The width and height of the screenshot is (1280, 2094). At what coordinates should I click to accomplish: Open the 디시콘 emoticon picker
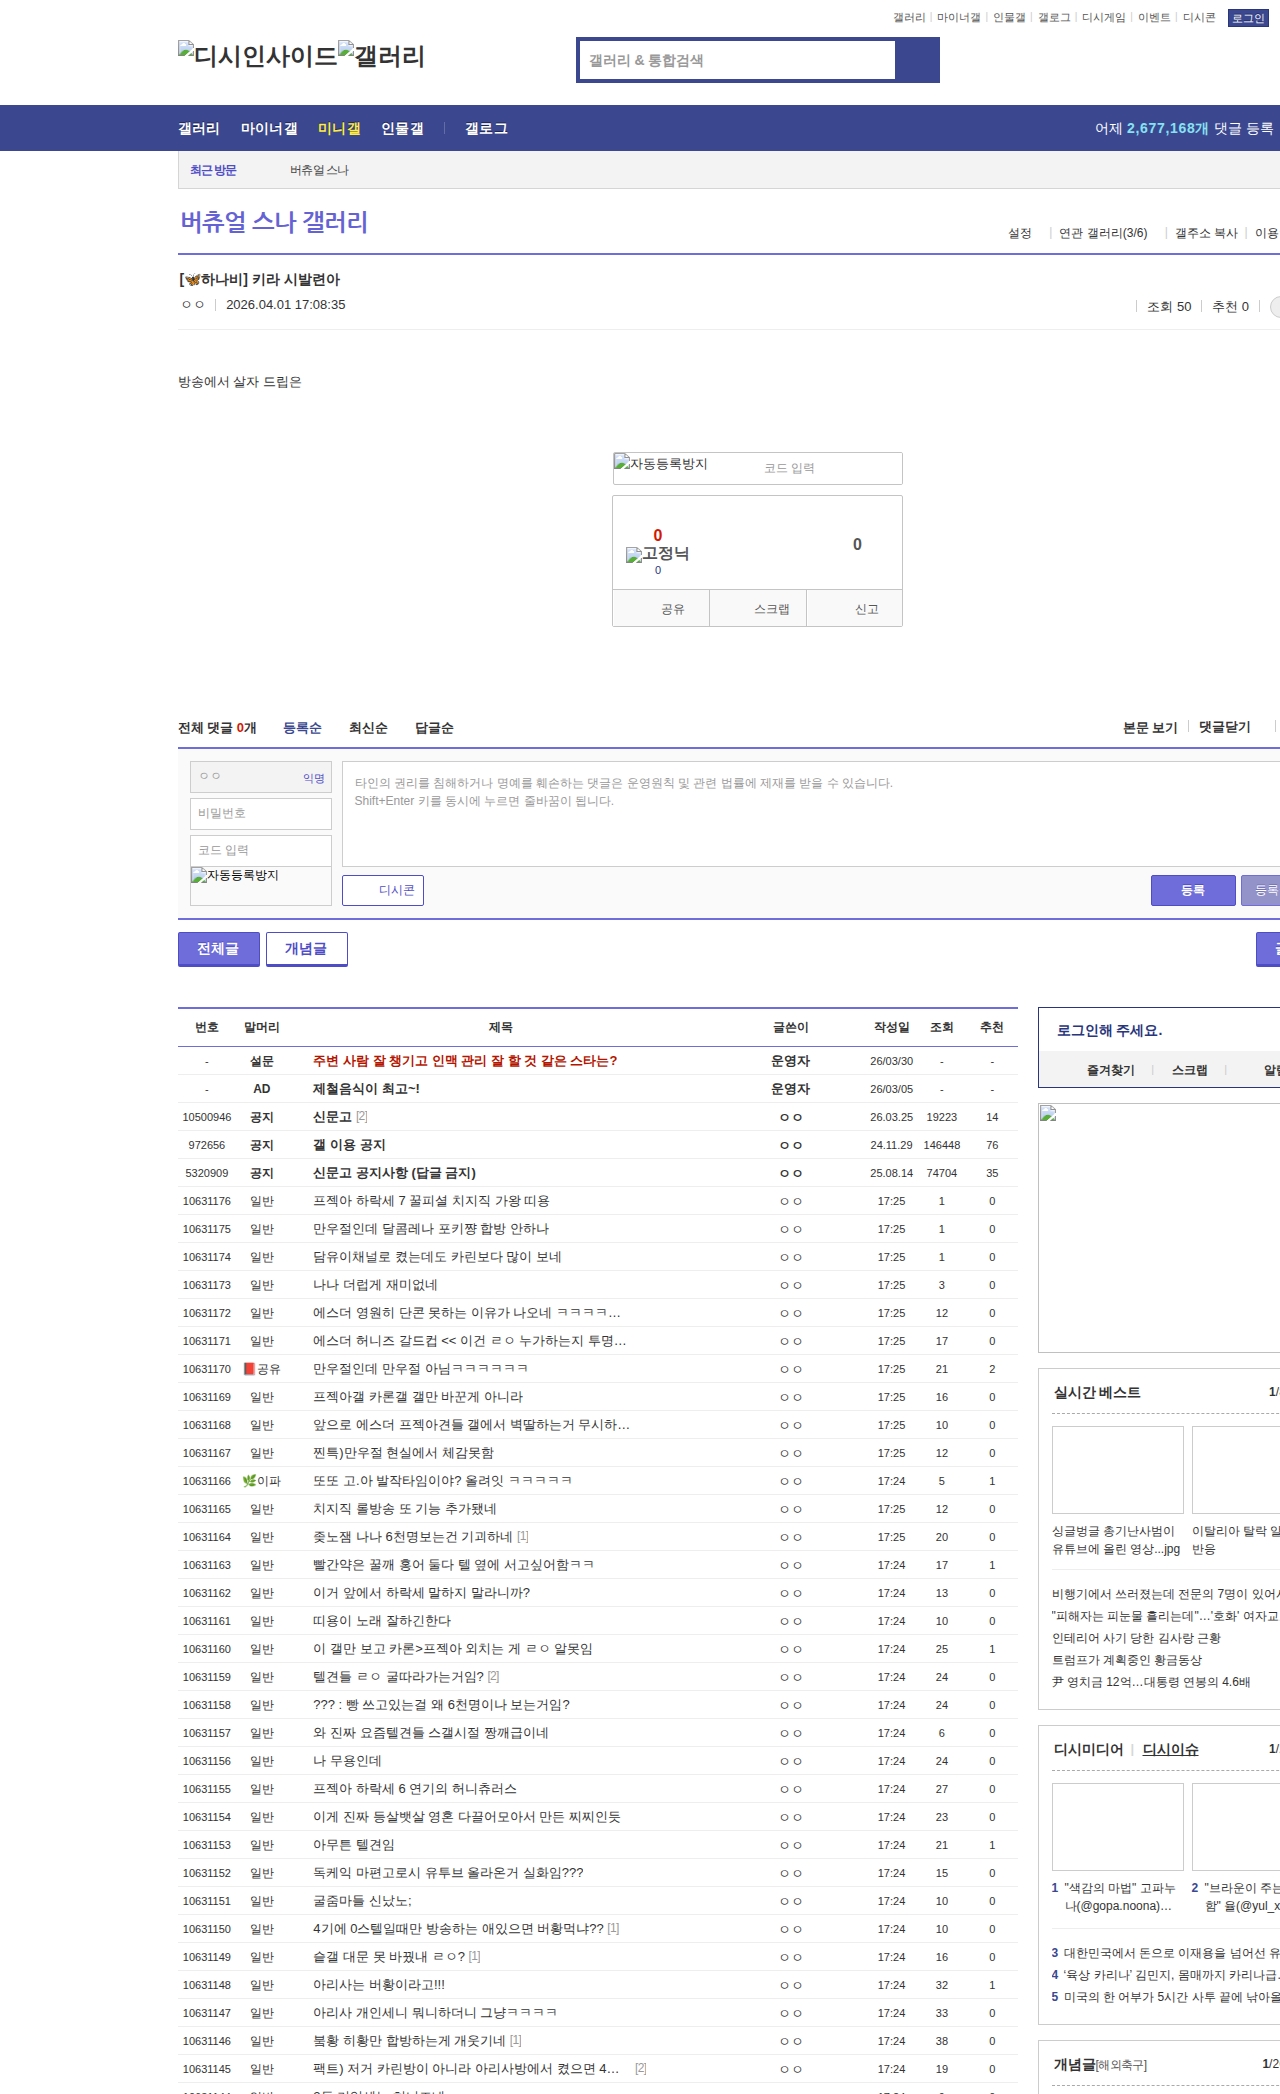[383, 890]
